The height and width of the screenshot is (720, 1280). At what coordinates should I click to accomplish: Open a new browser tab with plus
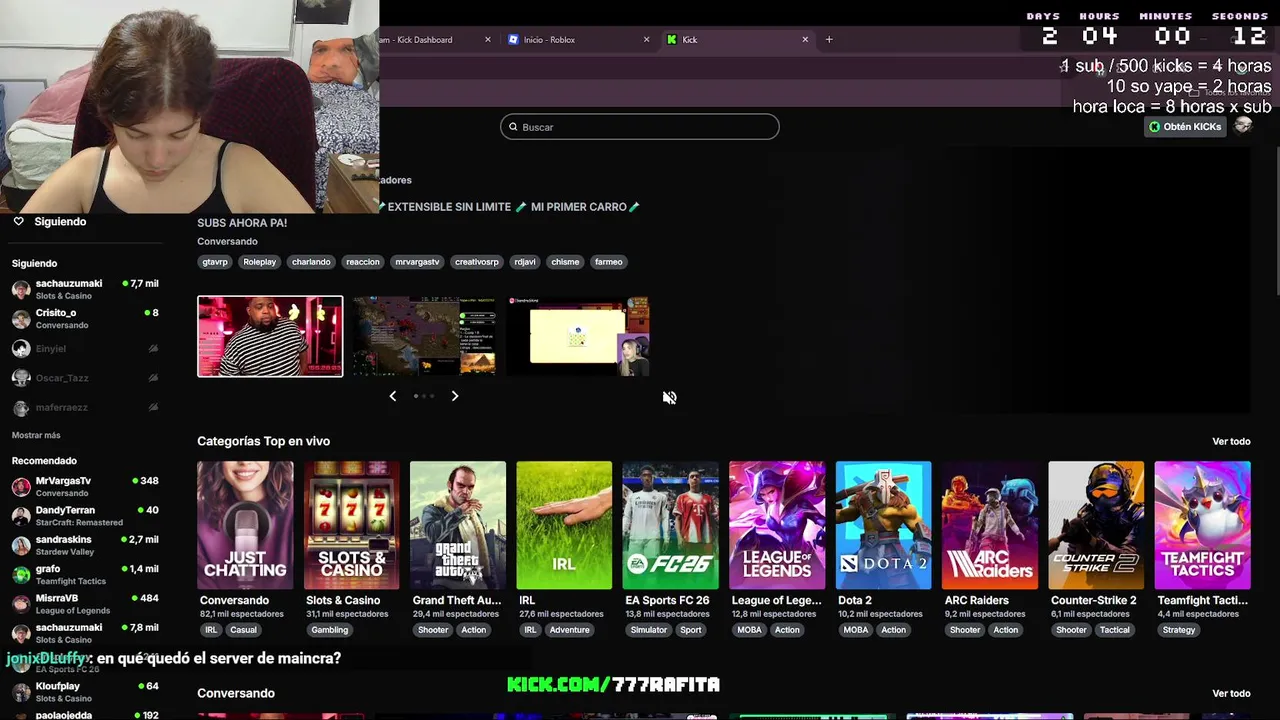pyautogui.click(x=829, y=40)
